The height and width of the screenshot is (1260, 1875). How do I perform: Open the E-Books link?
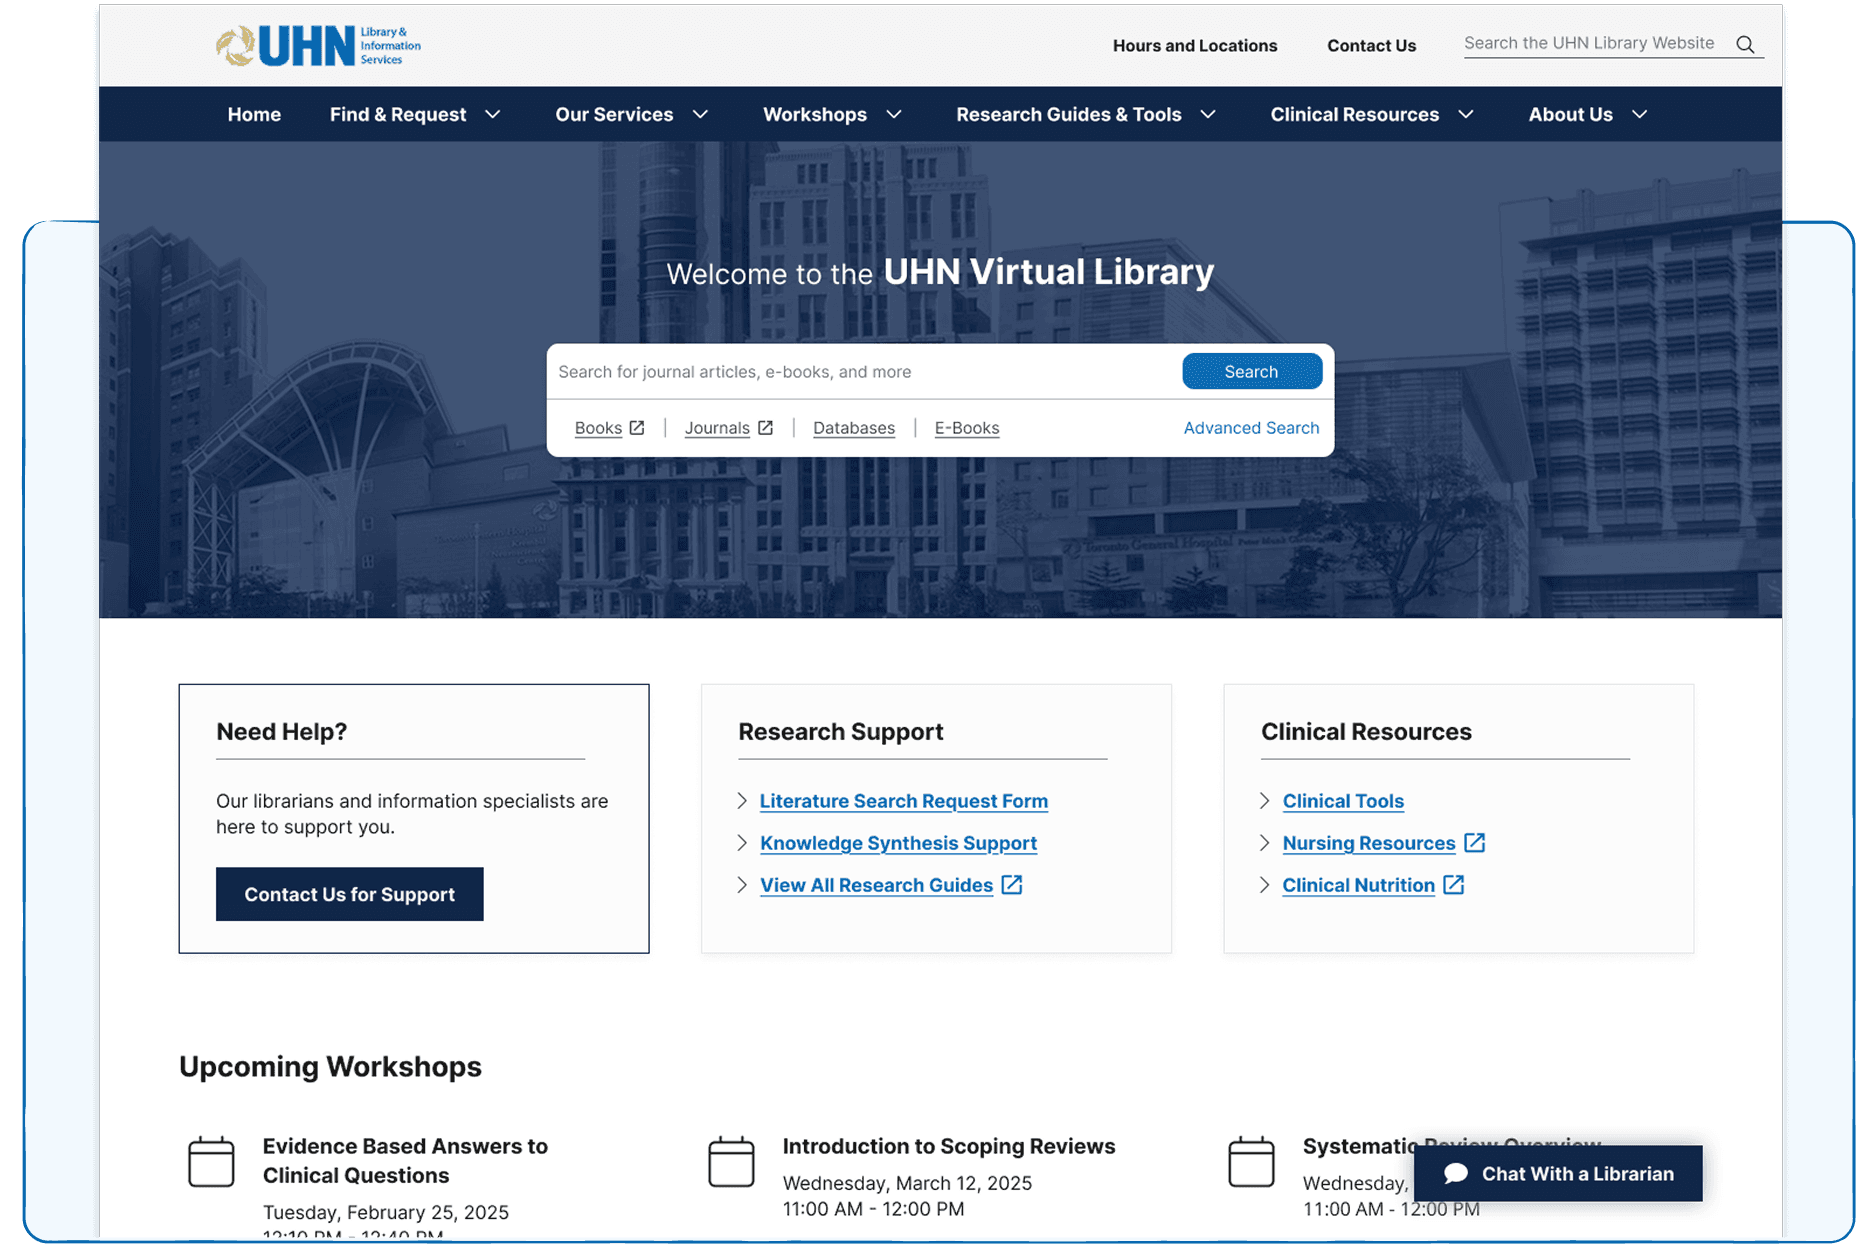pyautogui.click(x=967, y=428)
